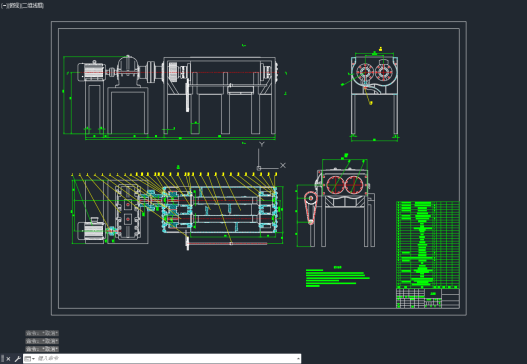This screenshot has width=527, height=364.
Task: Close the command line window with X
Action: coord(8,359)
